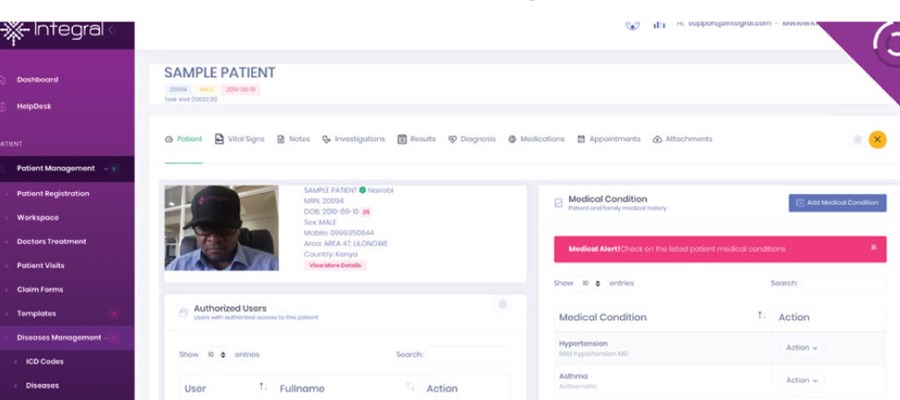Click the notifications icon beside the bar chart
The image size is (900, 400).
coord(631,25)
